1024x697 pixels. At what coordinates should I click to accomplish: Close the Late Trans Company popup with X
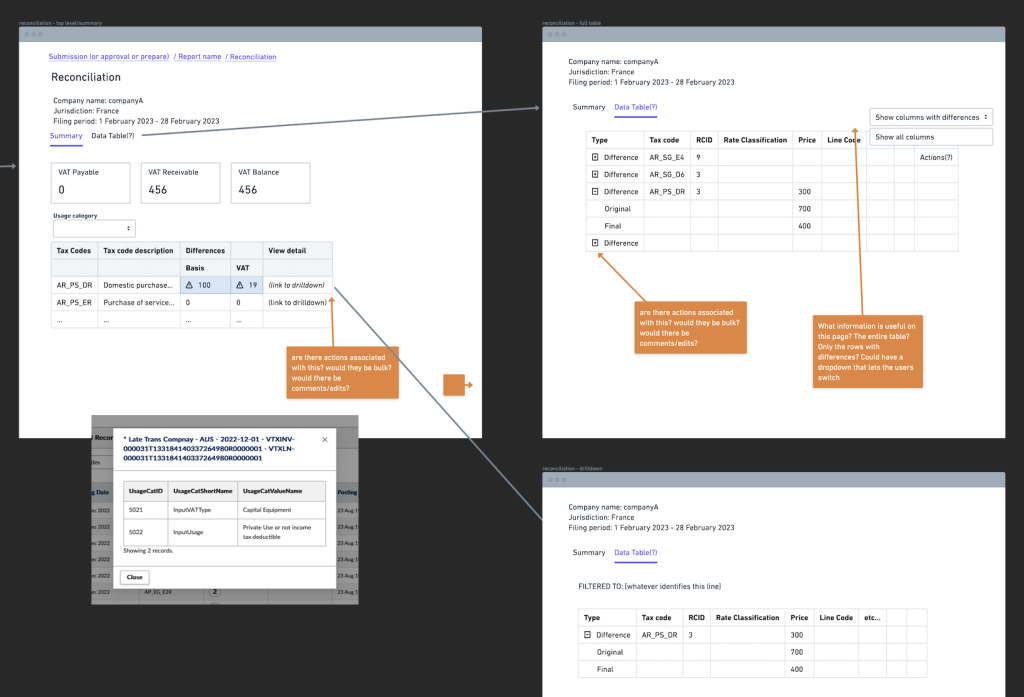click(324, 439)
